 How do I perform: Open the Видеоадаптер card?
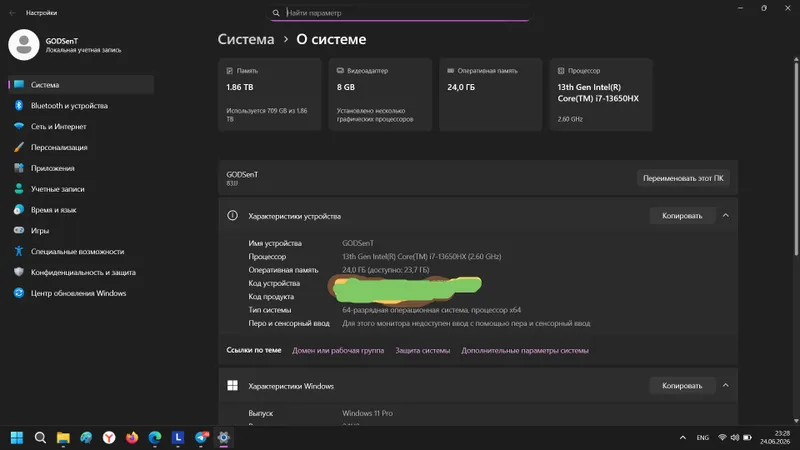point(380,94)
